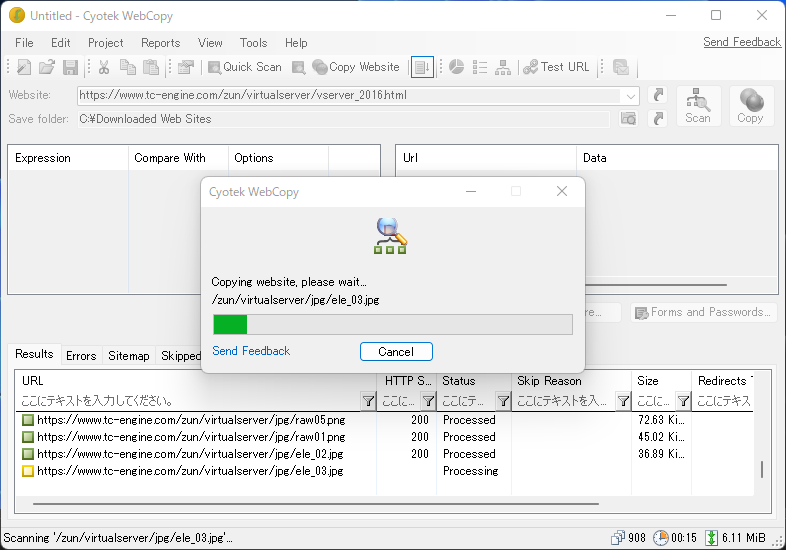Select the raw05.png result row
Viewport: 786px width, 550px height.
pyautogui.click(x=384, y=420)
